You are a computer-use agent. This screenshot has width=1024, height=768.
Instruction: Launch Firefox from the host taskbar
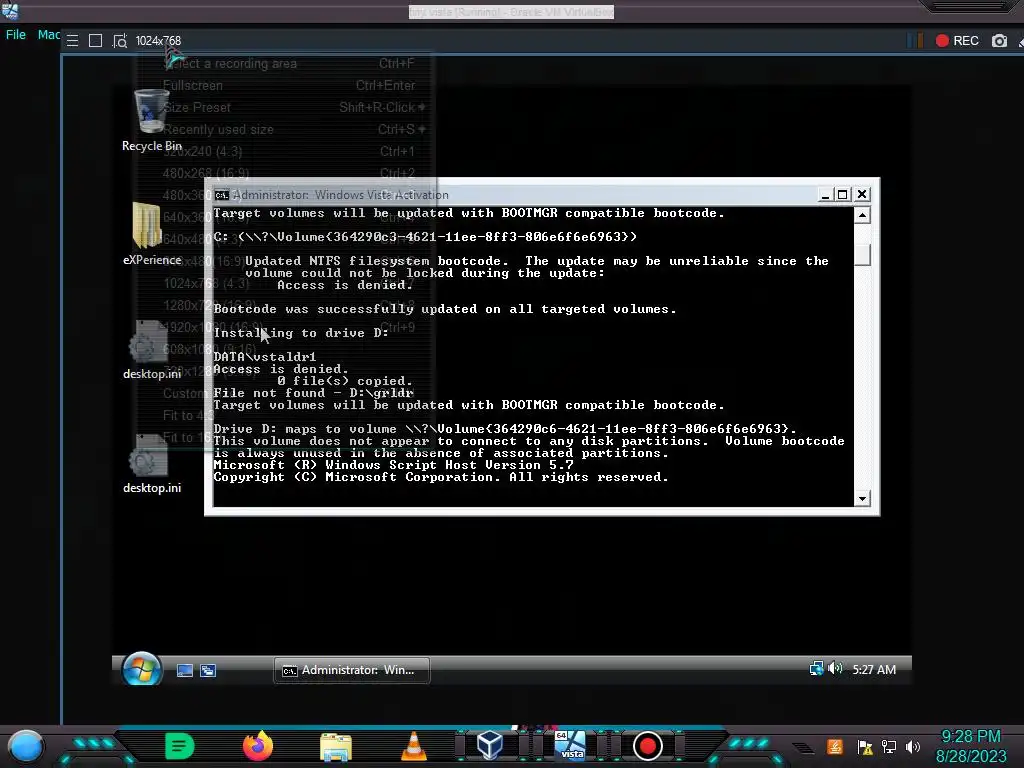click(257, 746)
